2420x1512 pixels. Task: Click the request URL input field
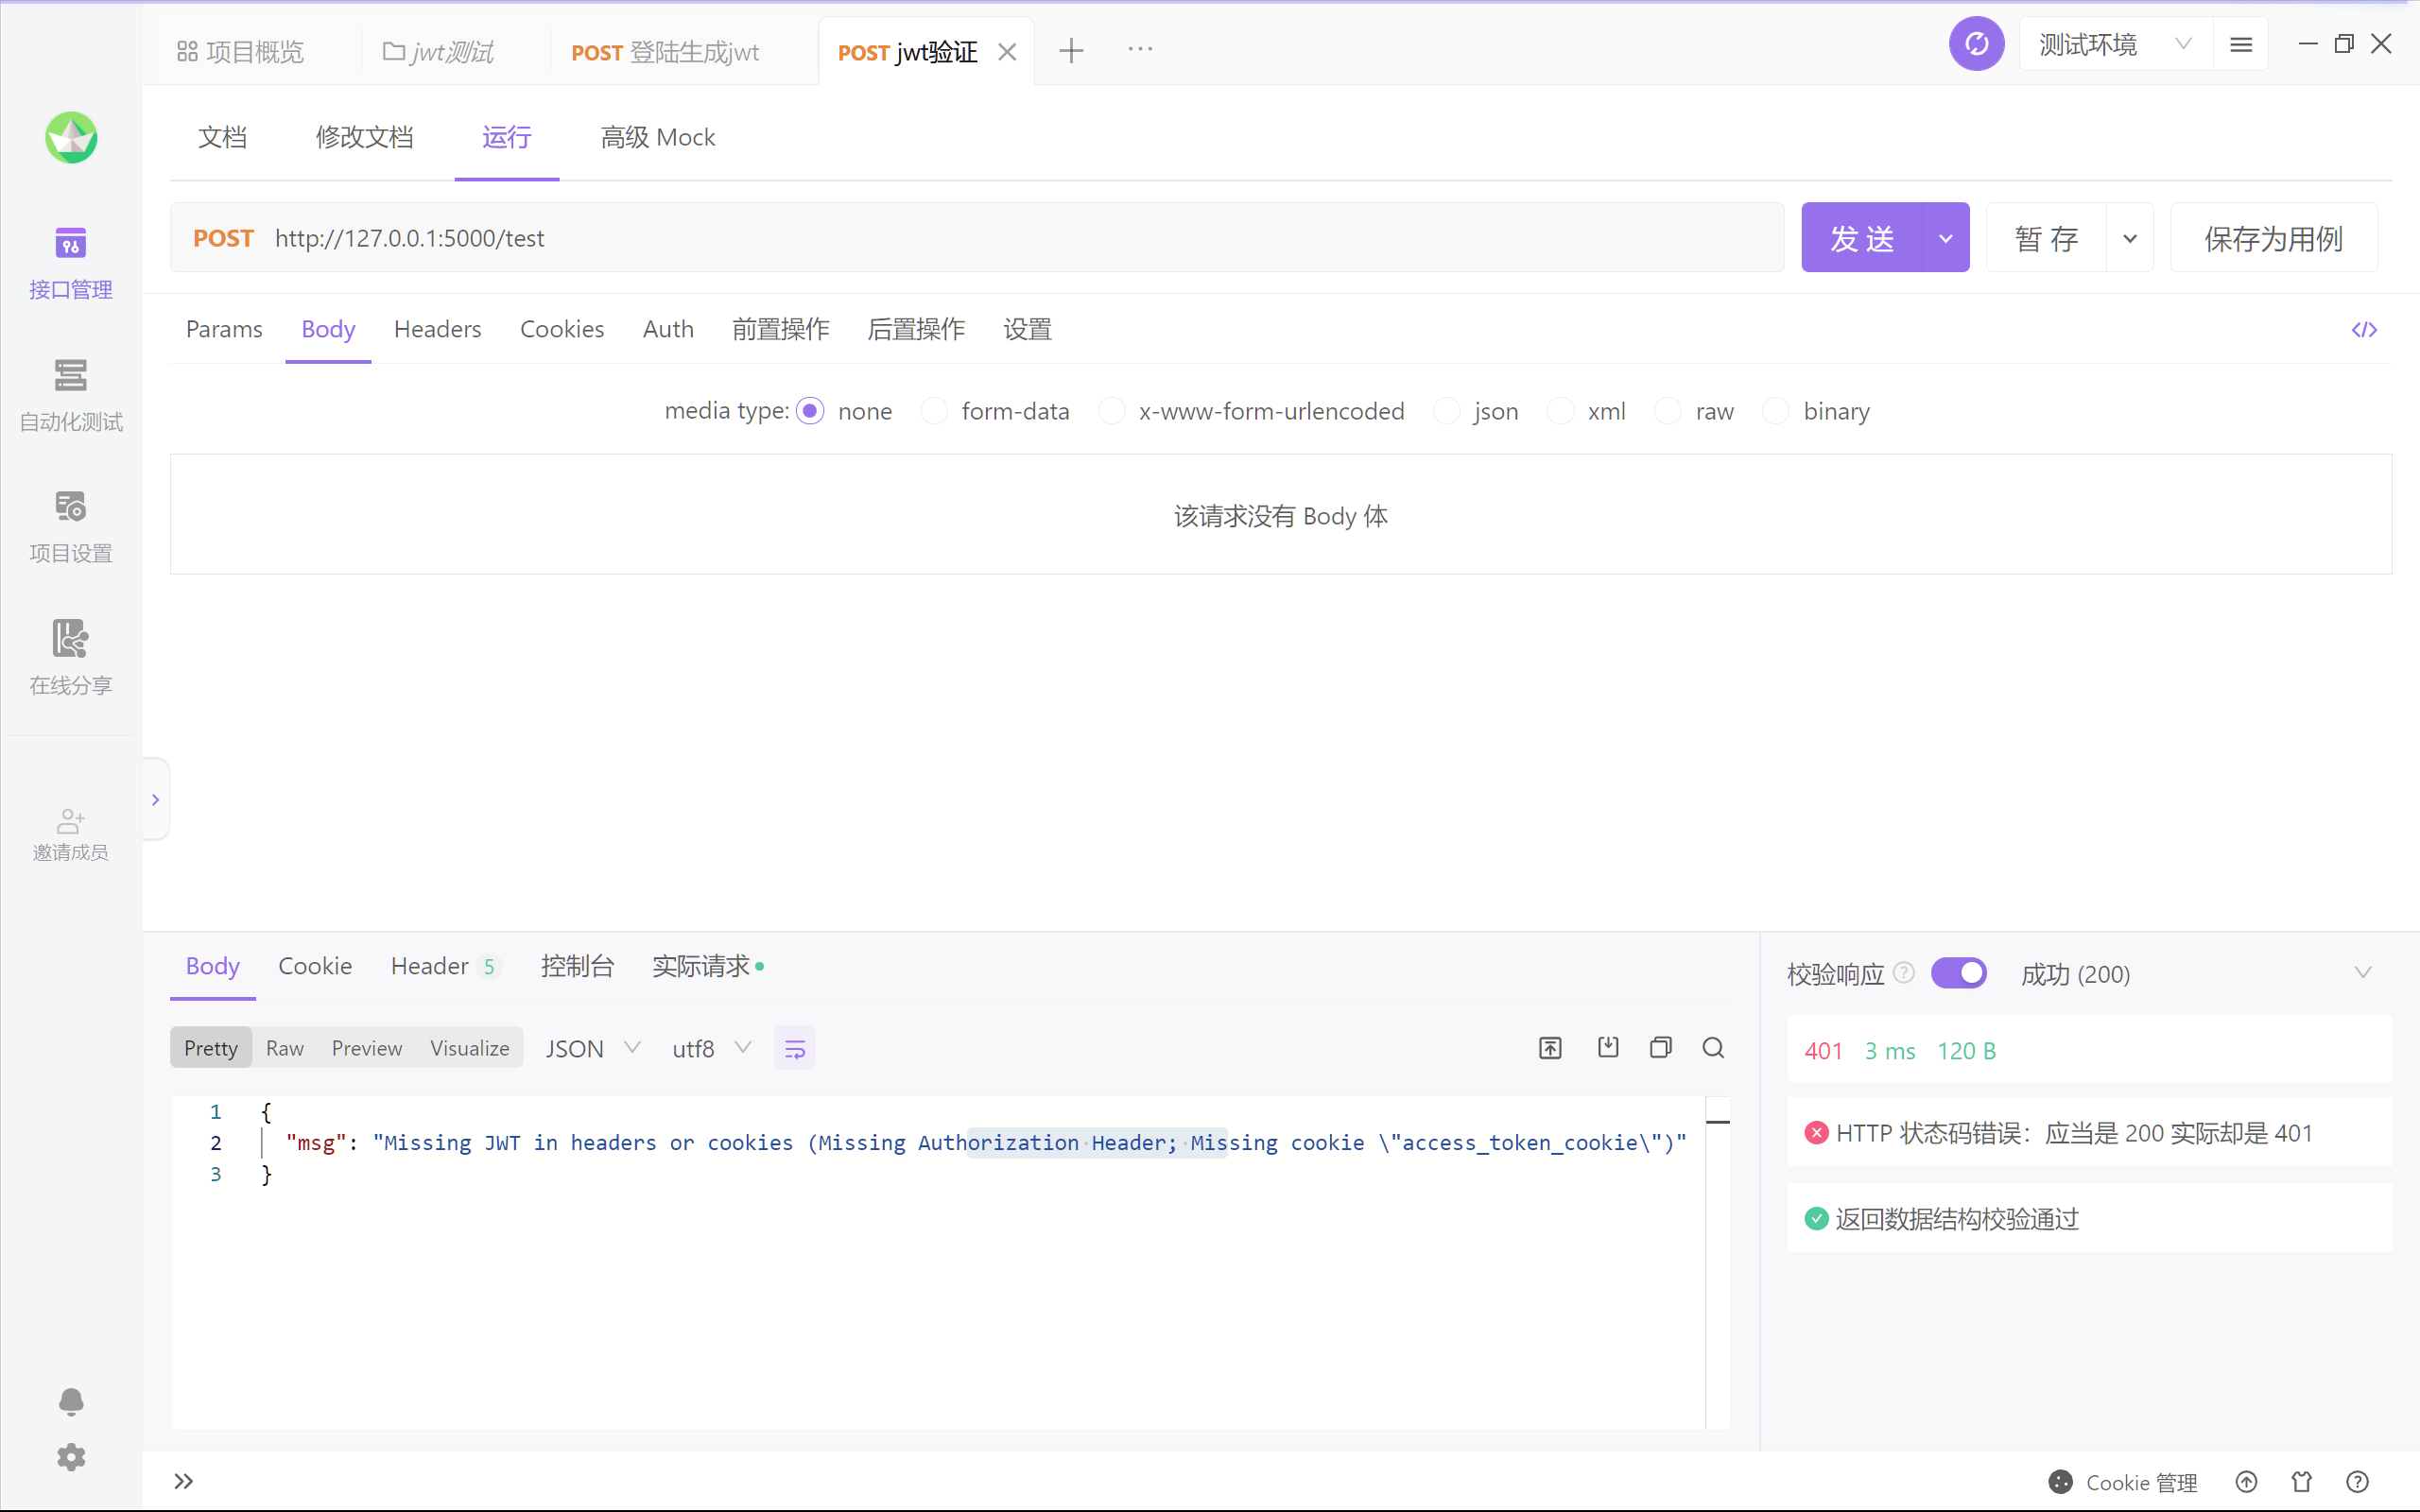pos(1000,238)
